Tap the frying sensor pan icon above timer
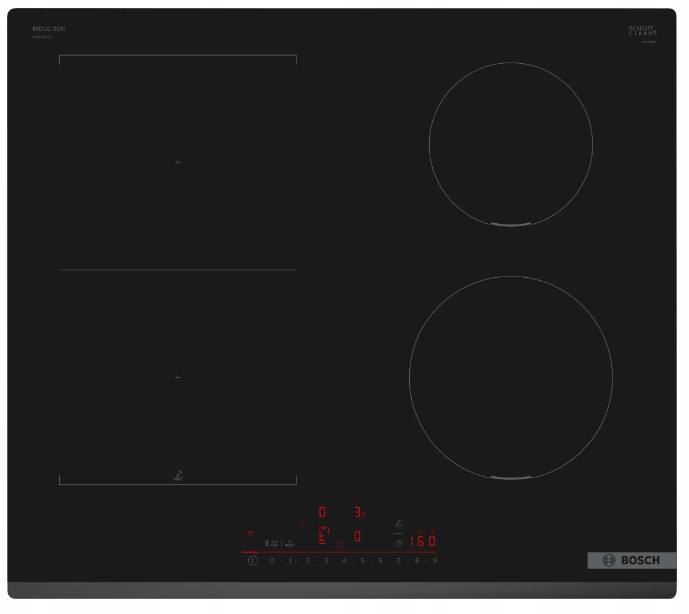Viewport: 689px width, 614px height. click(x=399, y=523)
